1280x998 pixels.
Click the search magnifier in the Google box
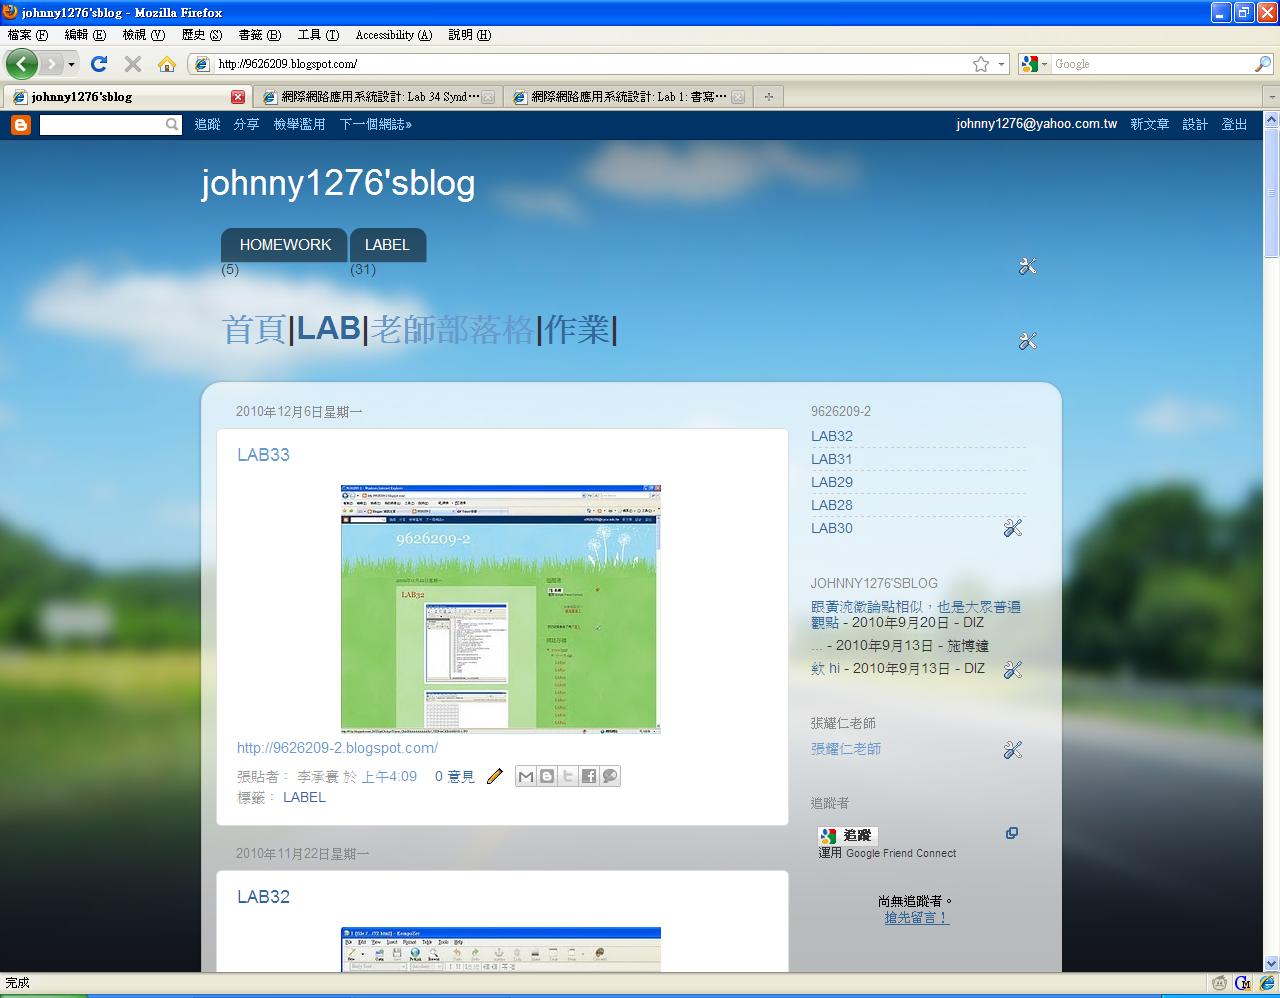pyautogui.click(x=1263, y=64)
